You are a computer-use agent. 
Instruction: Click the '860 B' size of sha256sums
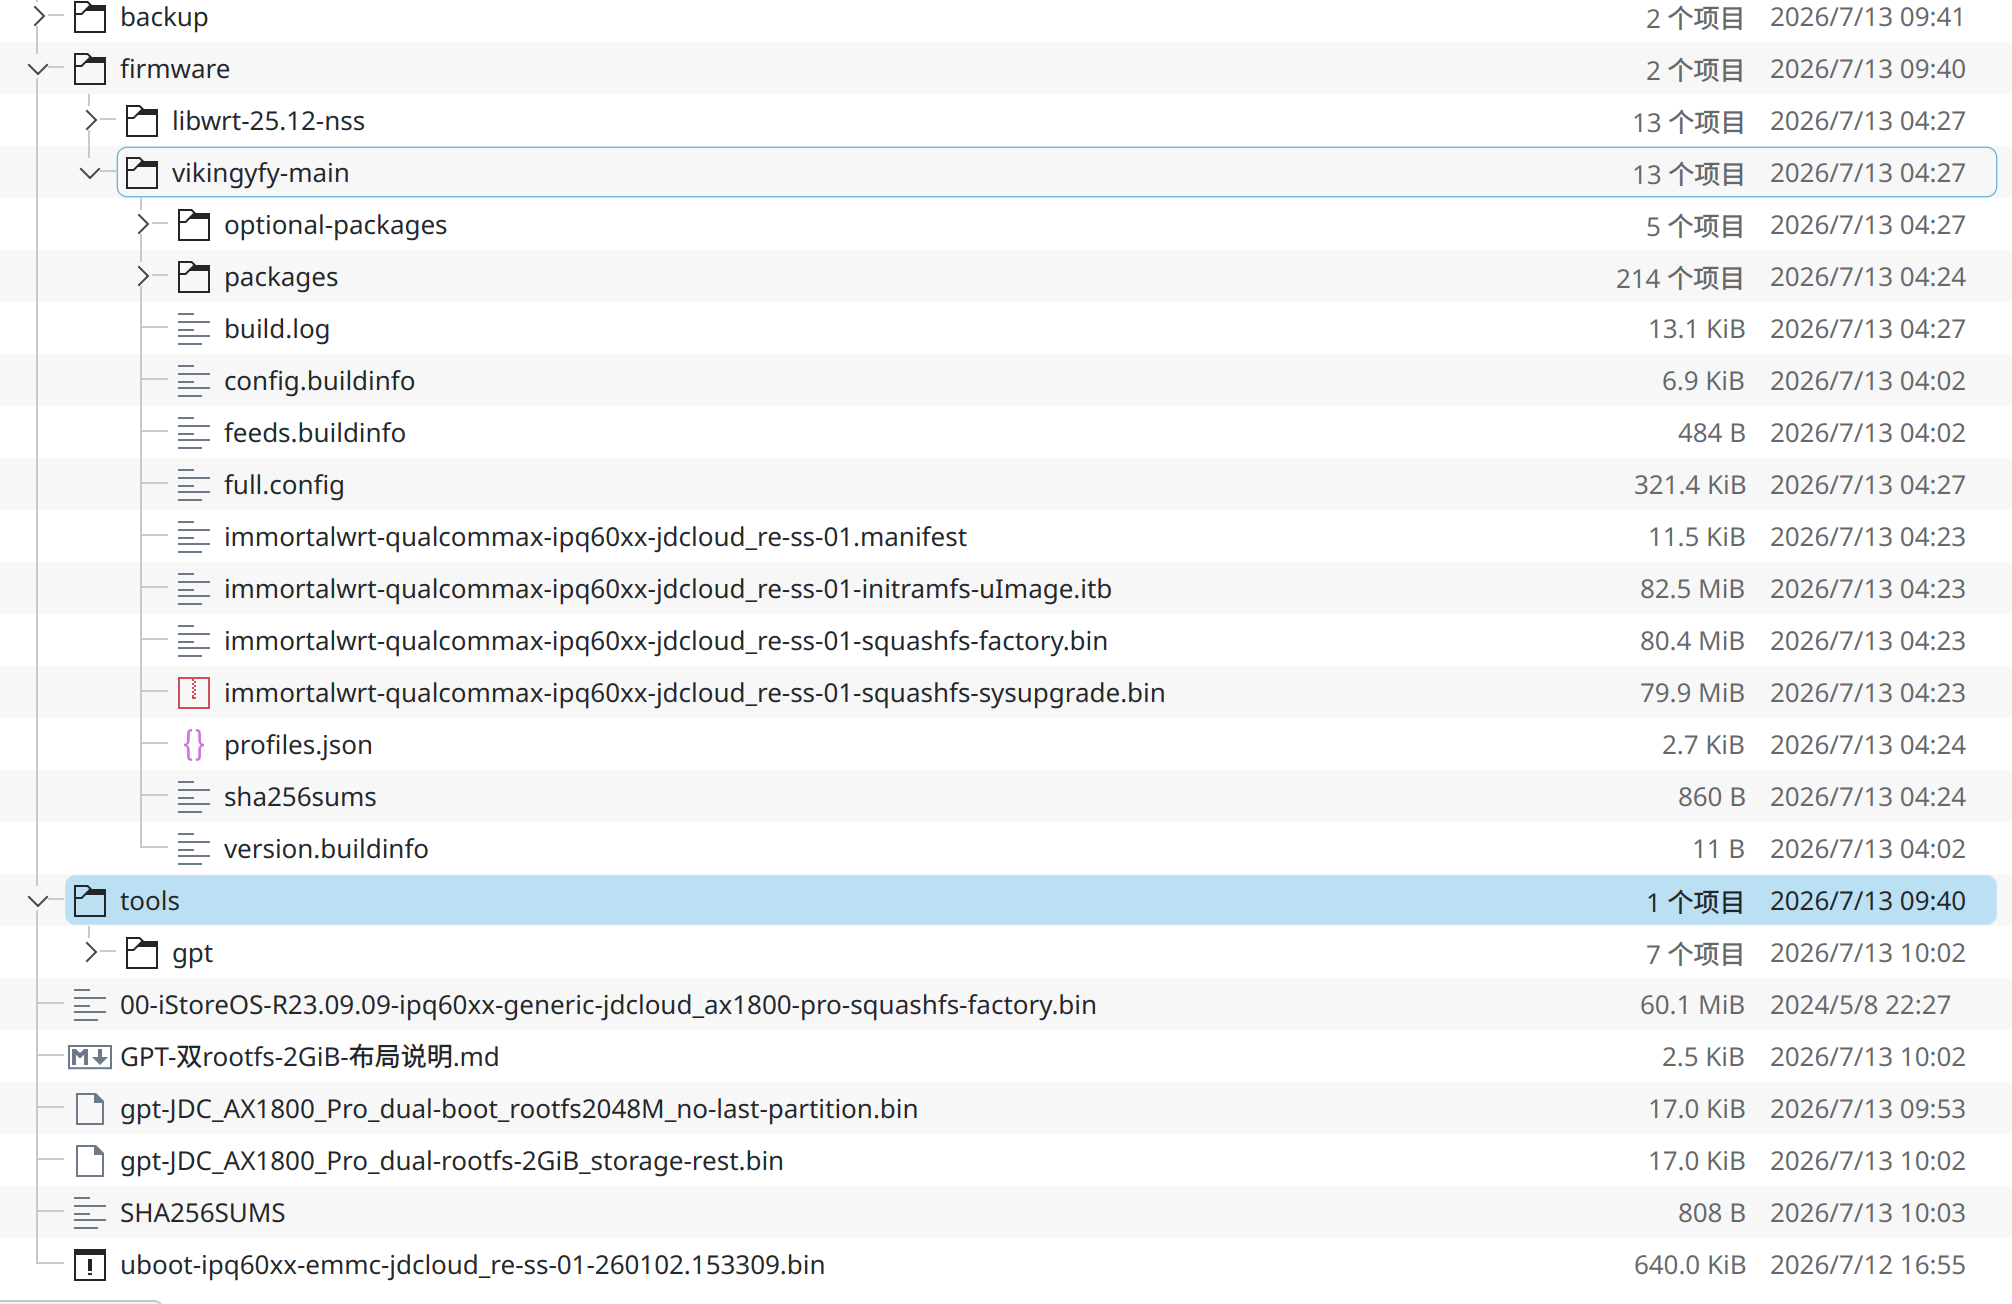[x=1711, y=797]
